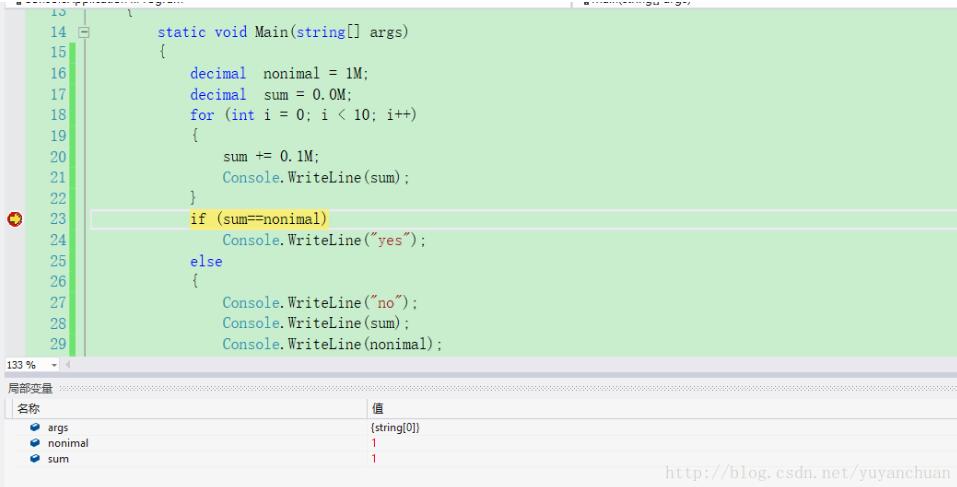
Task: Select the sum variable icon
Action: pyautogui.click(x=35, y=458)
